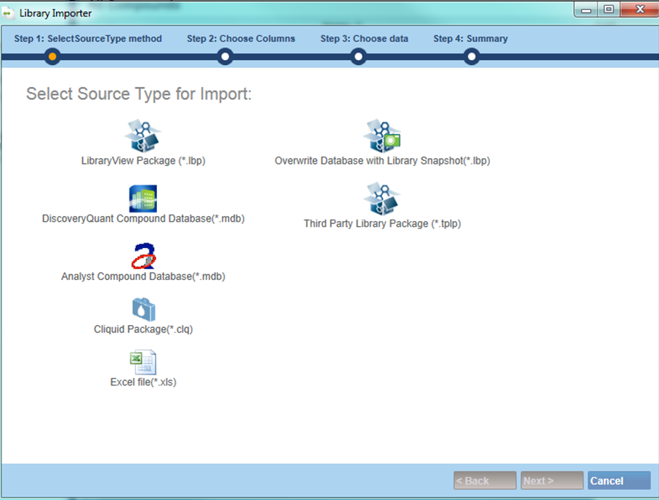Jump to Step 4: Summary label
This screenshot has height=500, width=659.
pos(470,39)
